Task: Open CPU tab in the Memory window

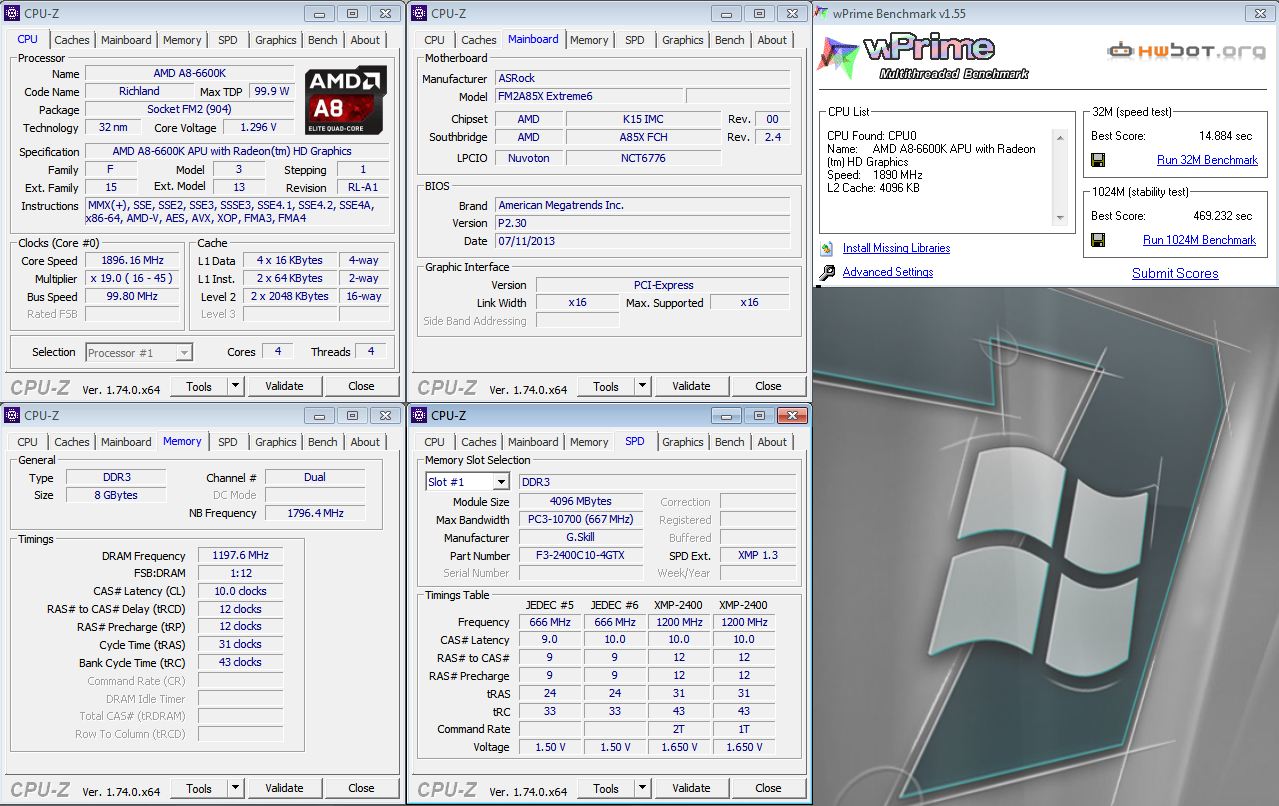Action: point(28,442)
